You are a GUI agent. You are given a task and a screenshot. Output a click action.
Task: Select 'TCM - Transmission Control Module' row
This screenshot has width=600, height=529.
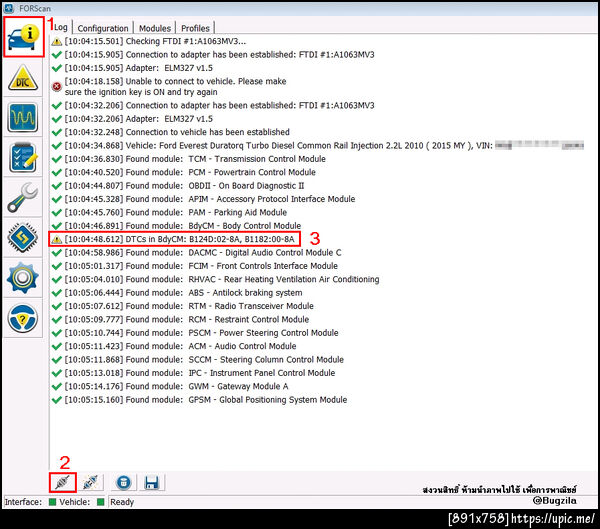[x=189, y=159]
